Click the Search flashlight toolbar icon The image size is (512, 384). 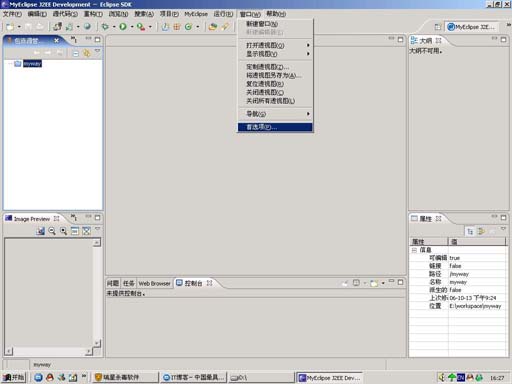coord(225,26)
